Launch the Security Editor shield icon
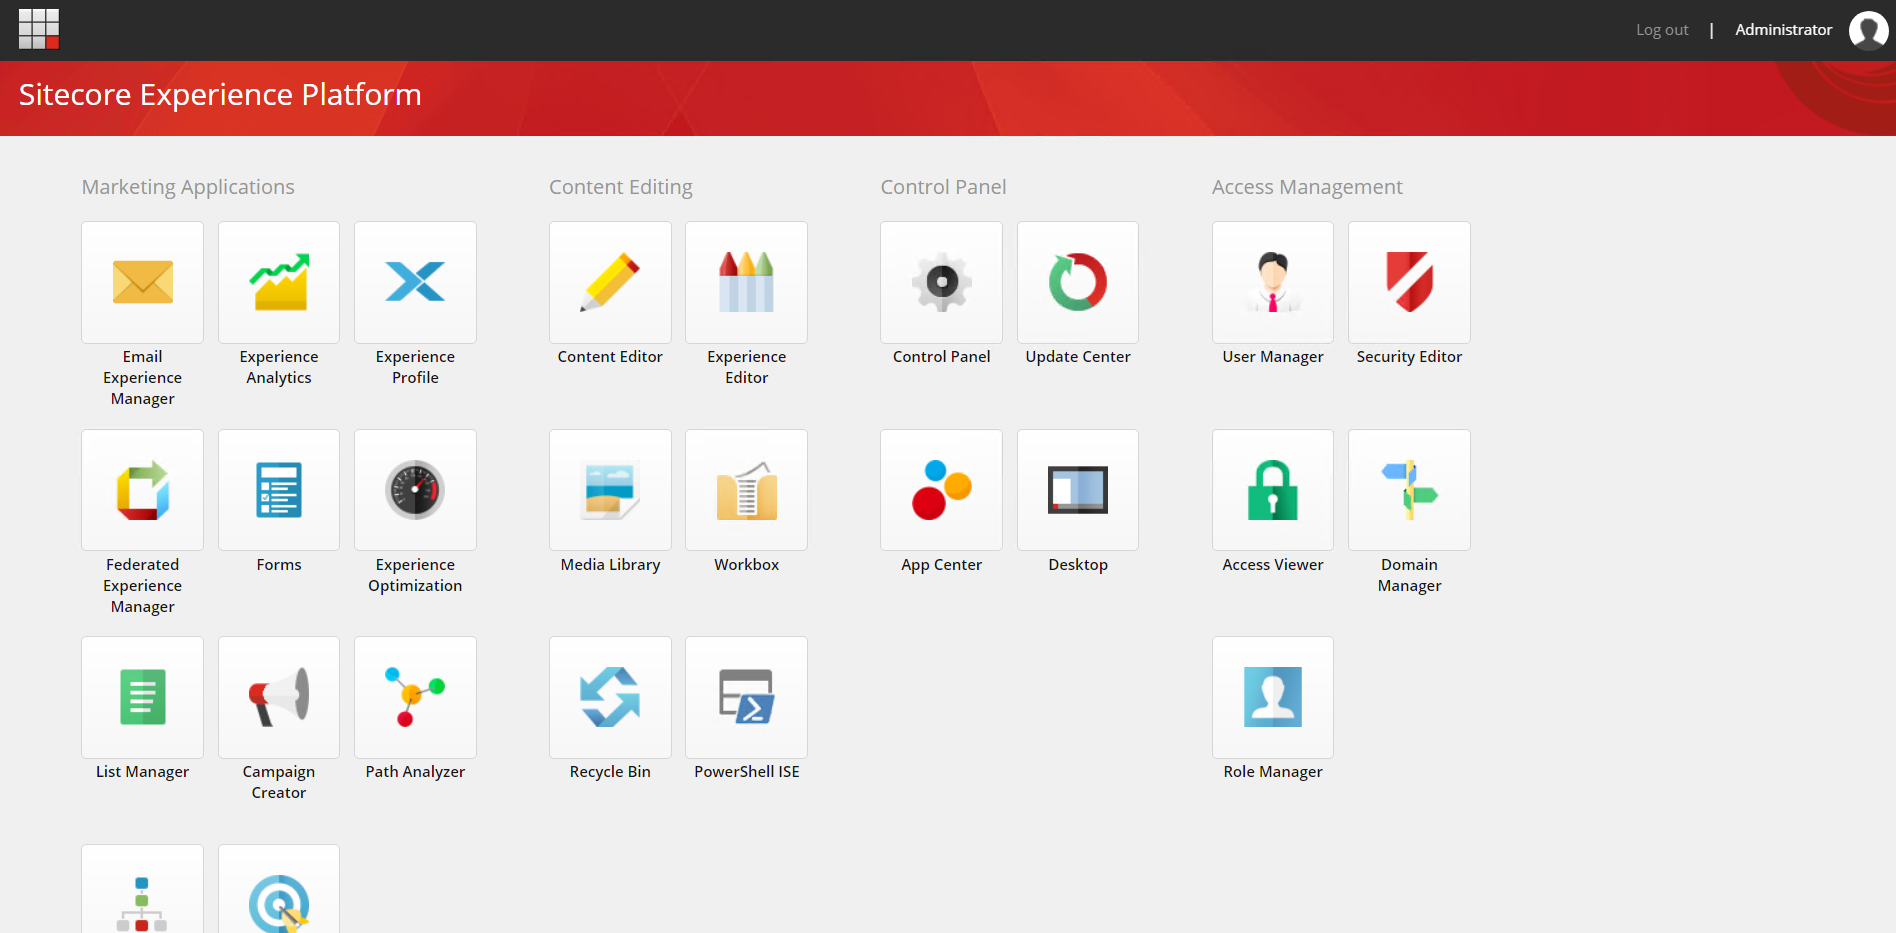Image resolution: width=1896 pixels, height=933 pixels. click(x=1409, y=282)
